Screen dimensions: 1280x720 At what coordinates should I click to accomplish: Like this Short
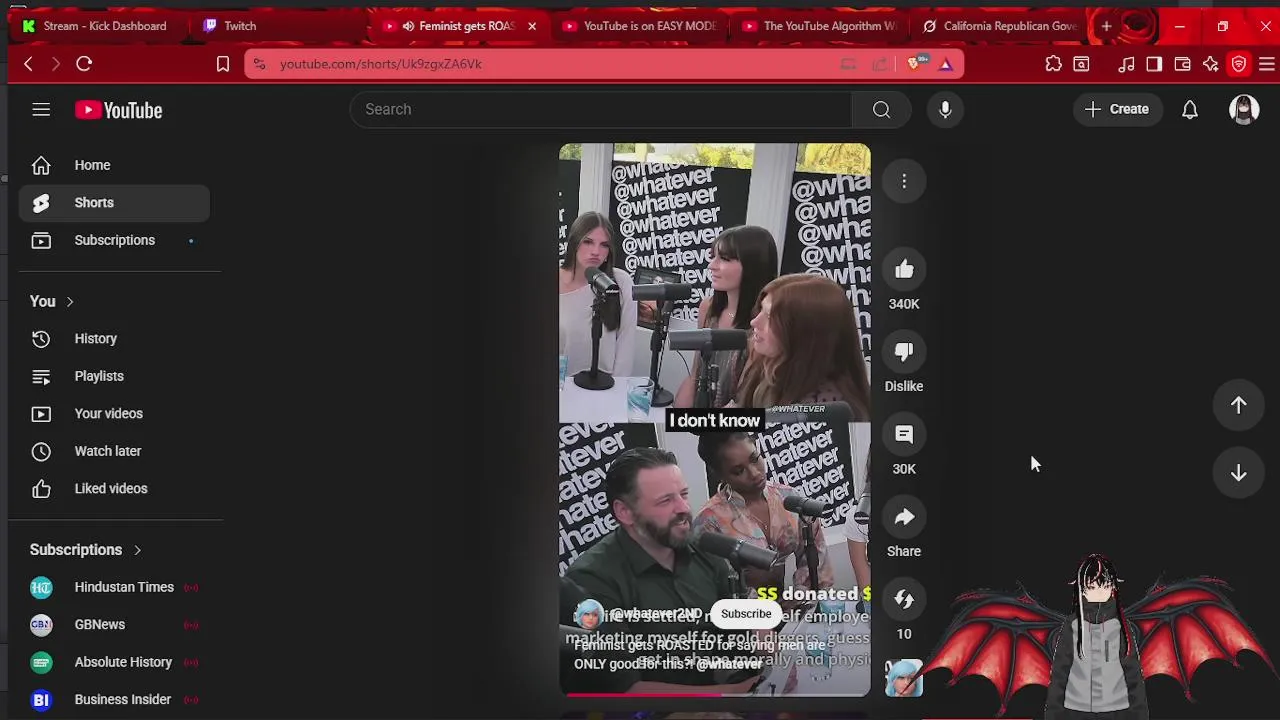904,270
